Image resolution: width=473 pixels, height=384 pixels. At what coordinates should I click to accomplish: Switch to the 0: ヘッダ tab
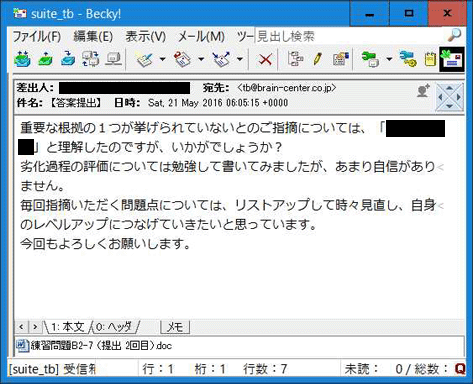115,327
